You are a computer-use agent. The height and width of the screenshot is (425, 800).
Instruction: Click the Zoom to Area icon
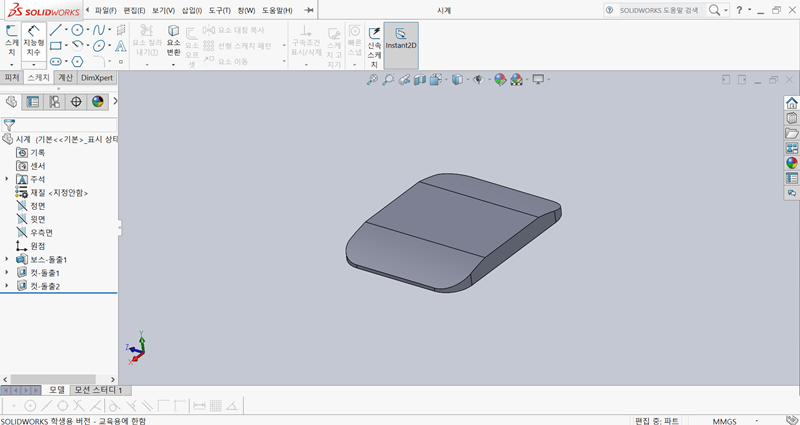click(x=388, y=80)
